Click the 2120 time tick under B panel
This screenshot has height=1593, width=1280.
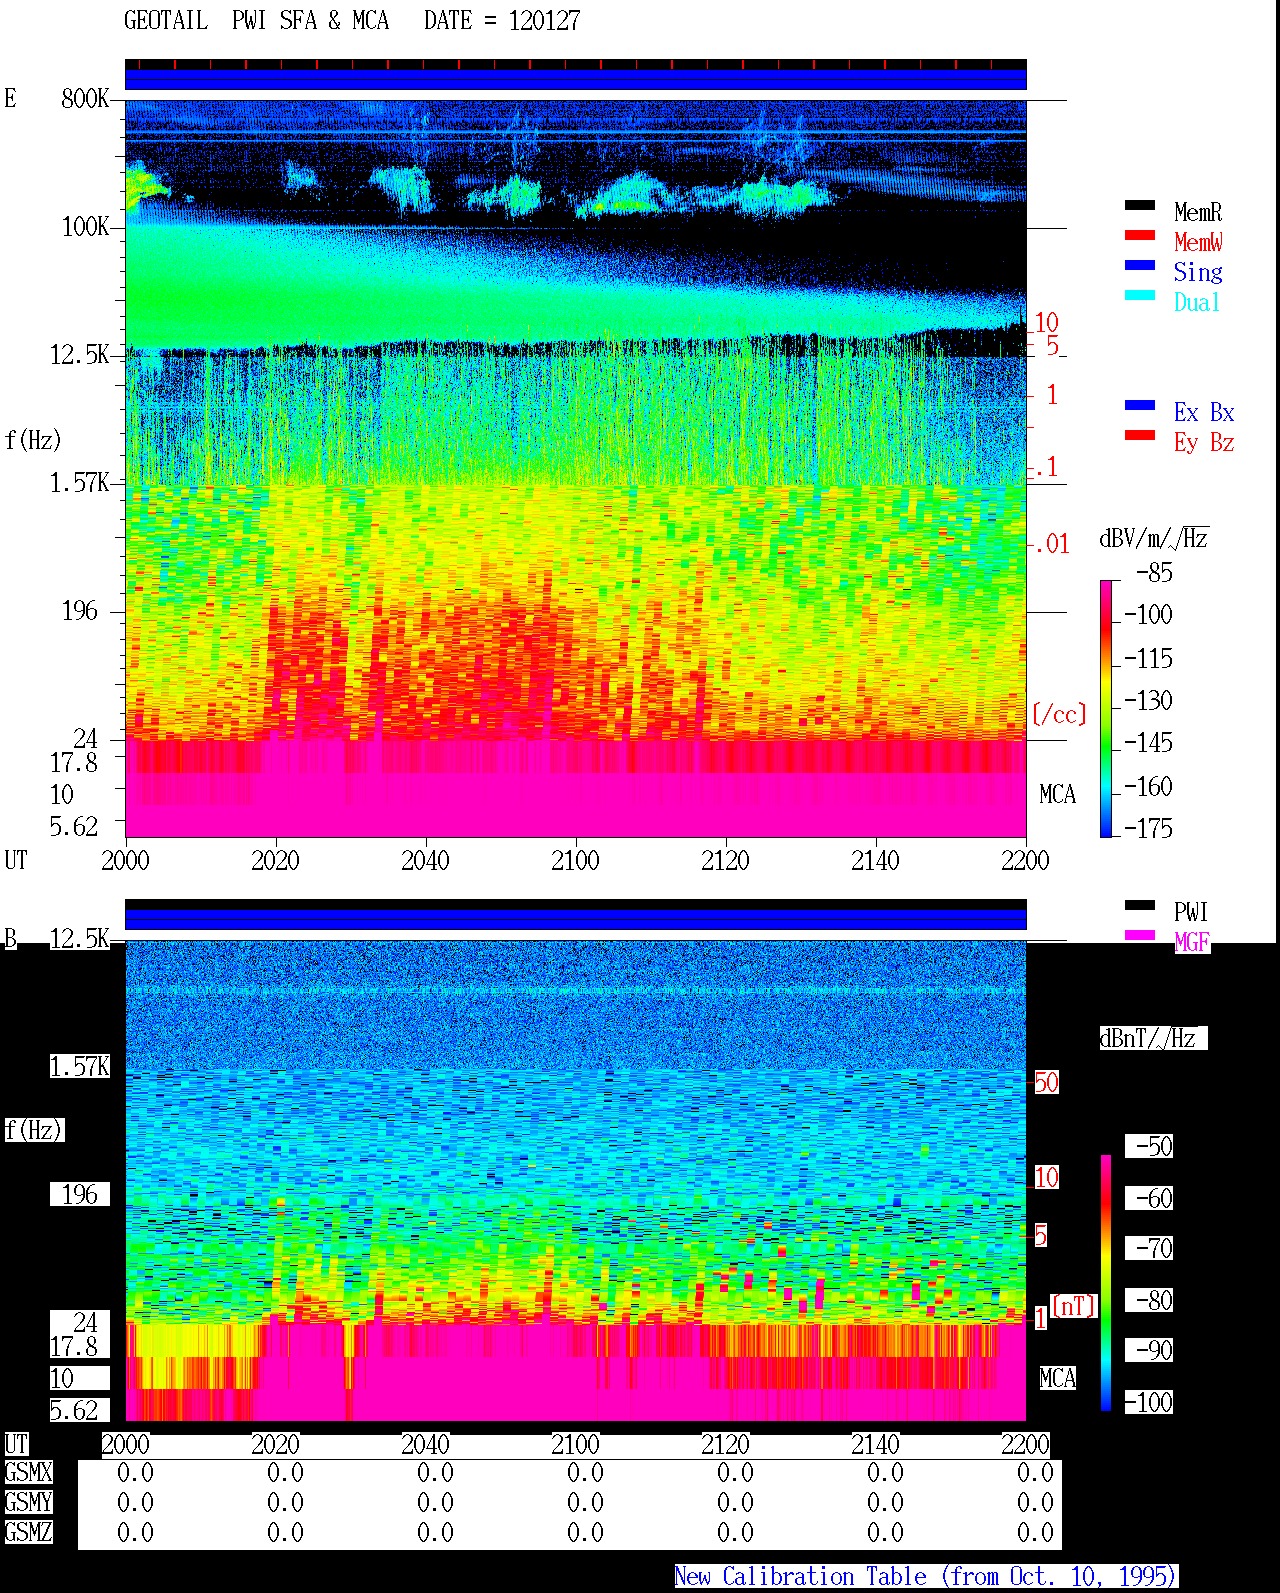point(725,1444)
